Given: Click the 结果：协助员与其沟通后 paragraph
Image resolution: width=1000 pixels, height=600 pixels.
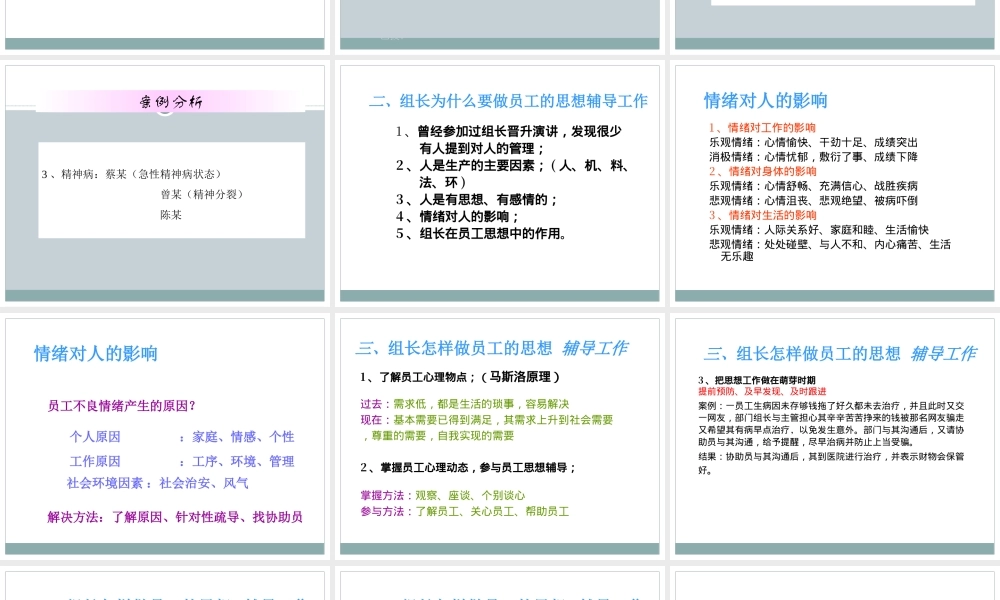Looking at the screenshot, I should click(831, 464).
